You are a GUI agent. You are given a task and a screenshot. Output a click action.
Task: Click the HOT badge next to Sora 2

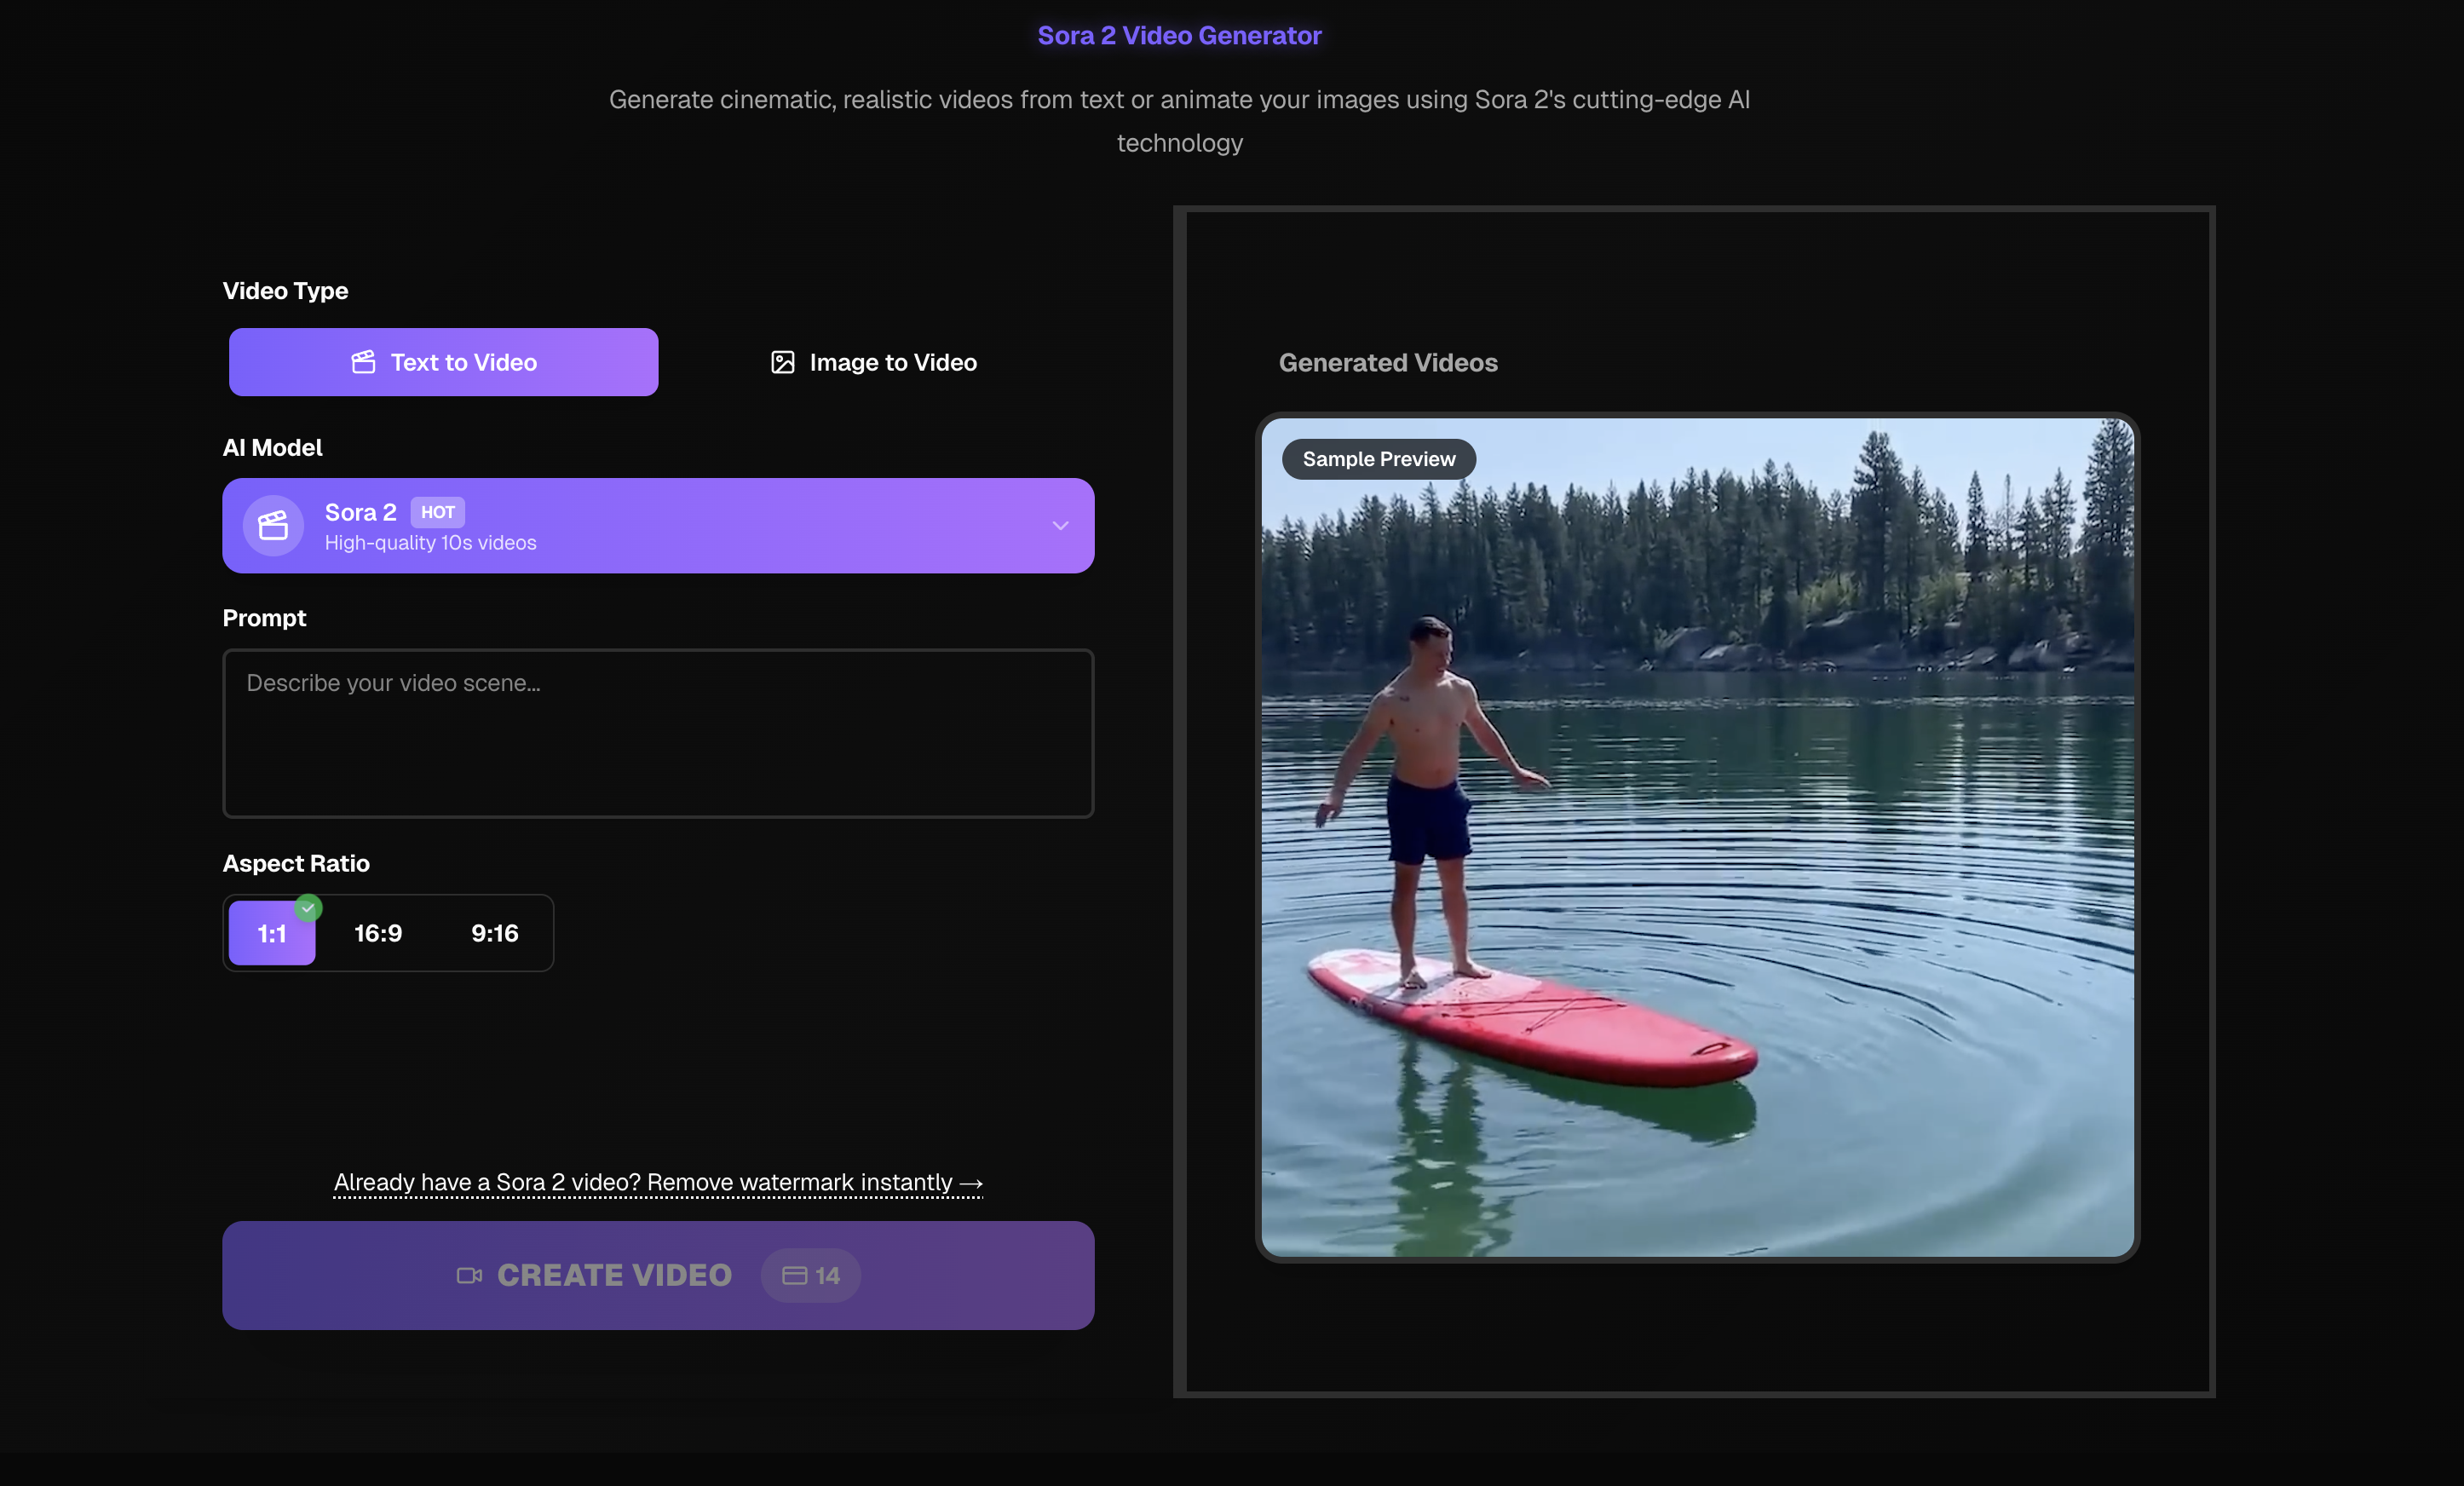pos(438,512)
